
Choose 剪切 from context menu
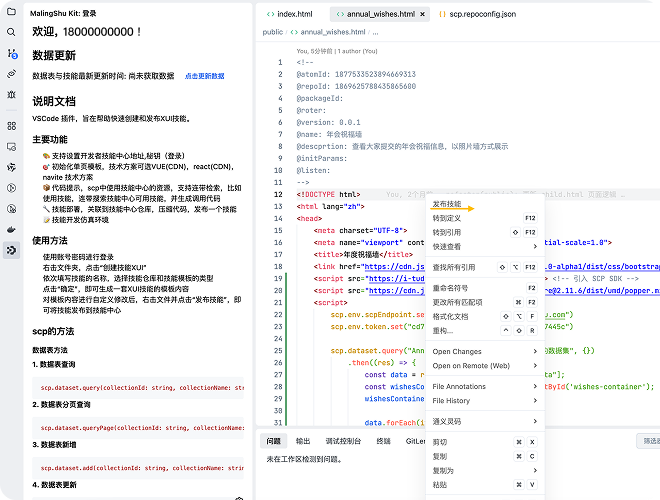point(485,442)
